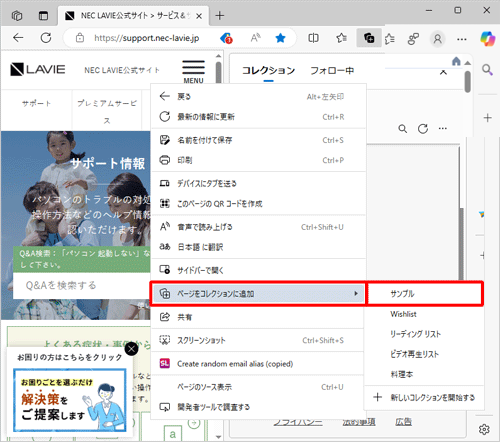500x442 pixels.
Task: Open the split screen icon
Action: (313, 38)
